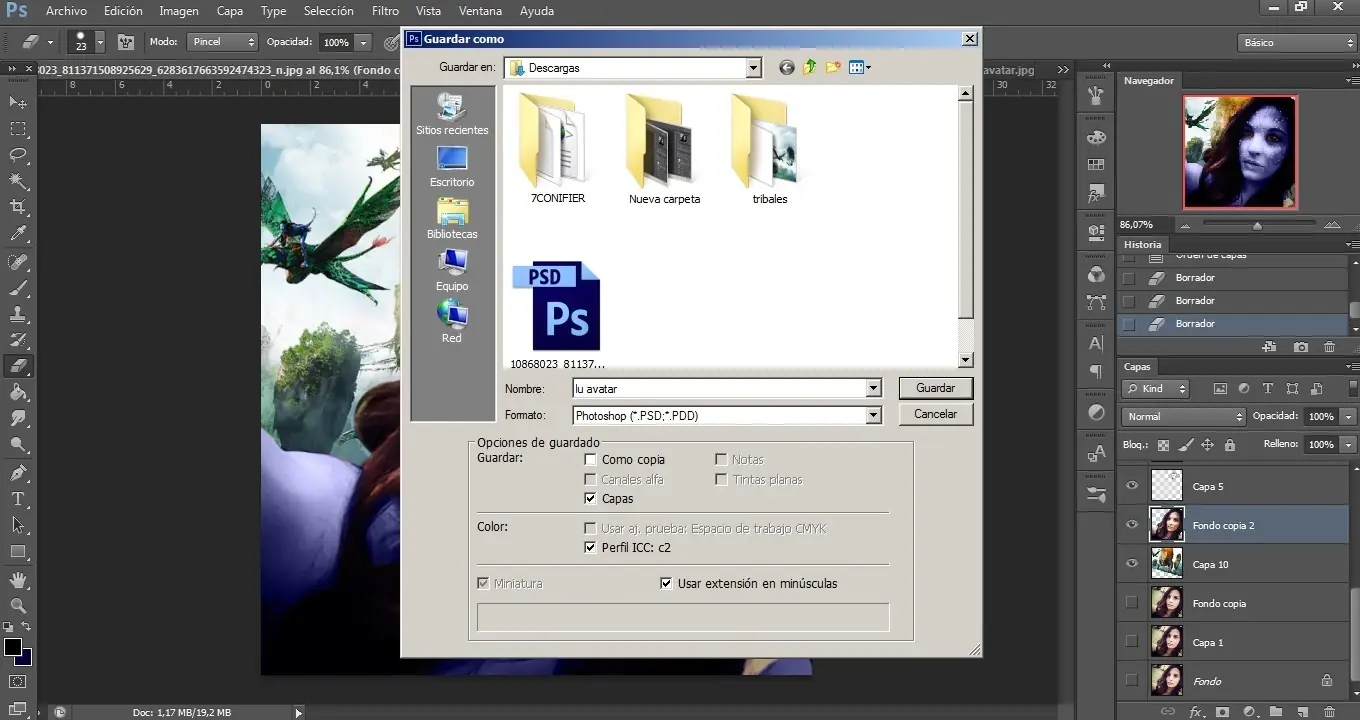1360x720 pixels.
Task: Hide the Capa 10 layer
Action: 1132,564
